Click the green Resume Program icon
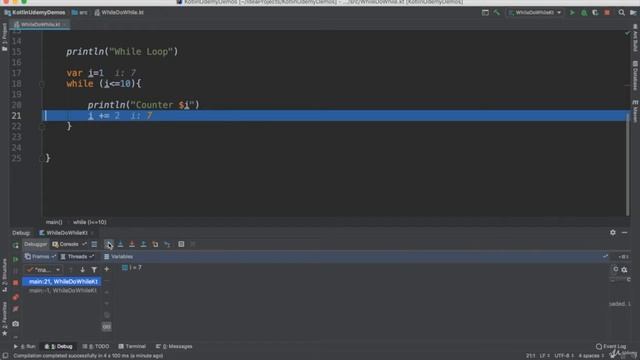Screen dimensions: 640x360 click(x=16, y=259)
